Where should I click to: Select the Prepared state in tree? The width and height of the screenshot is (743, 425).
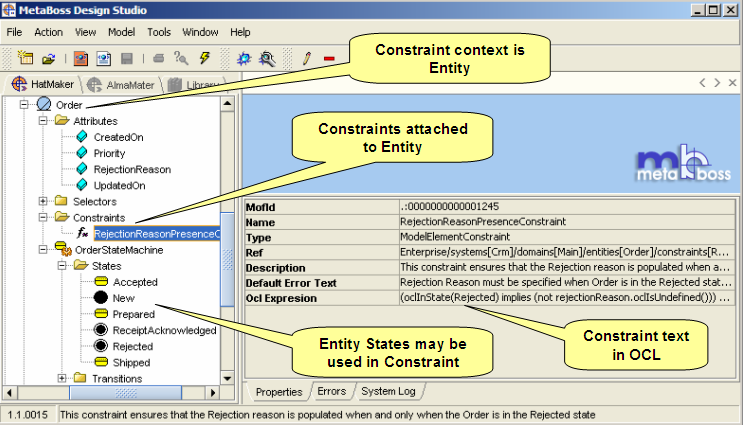(134, 314)
